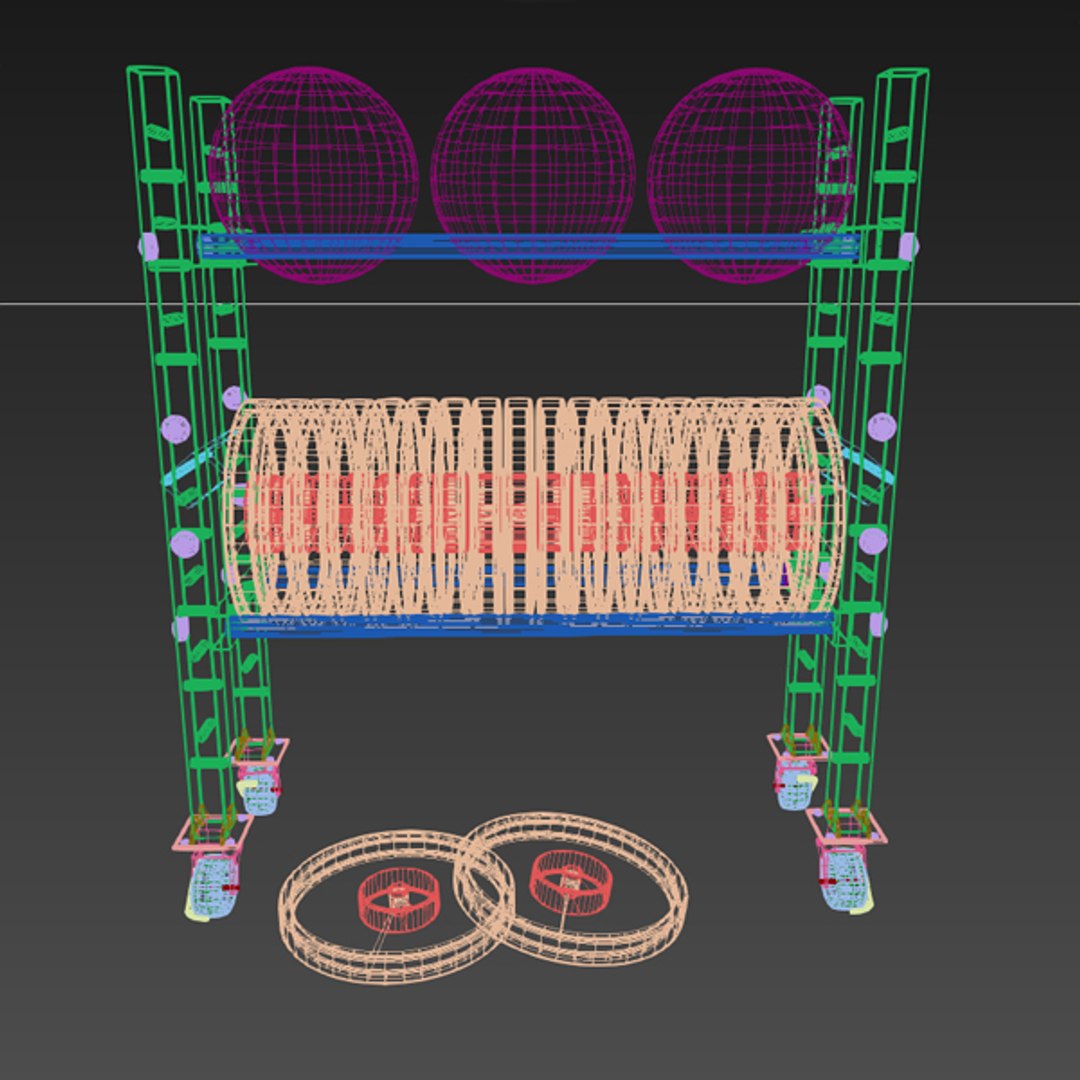Image resolution: width=1080 pixels, height=1080 pixels.
Task: Select the middle magenta sphere wireframe
Action: (533, 175)
